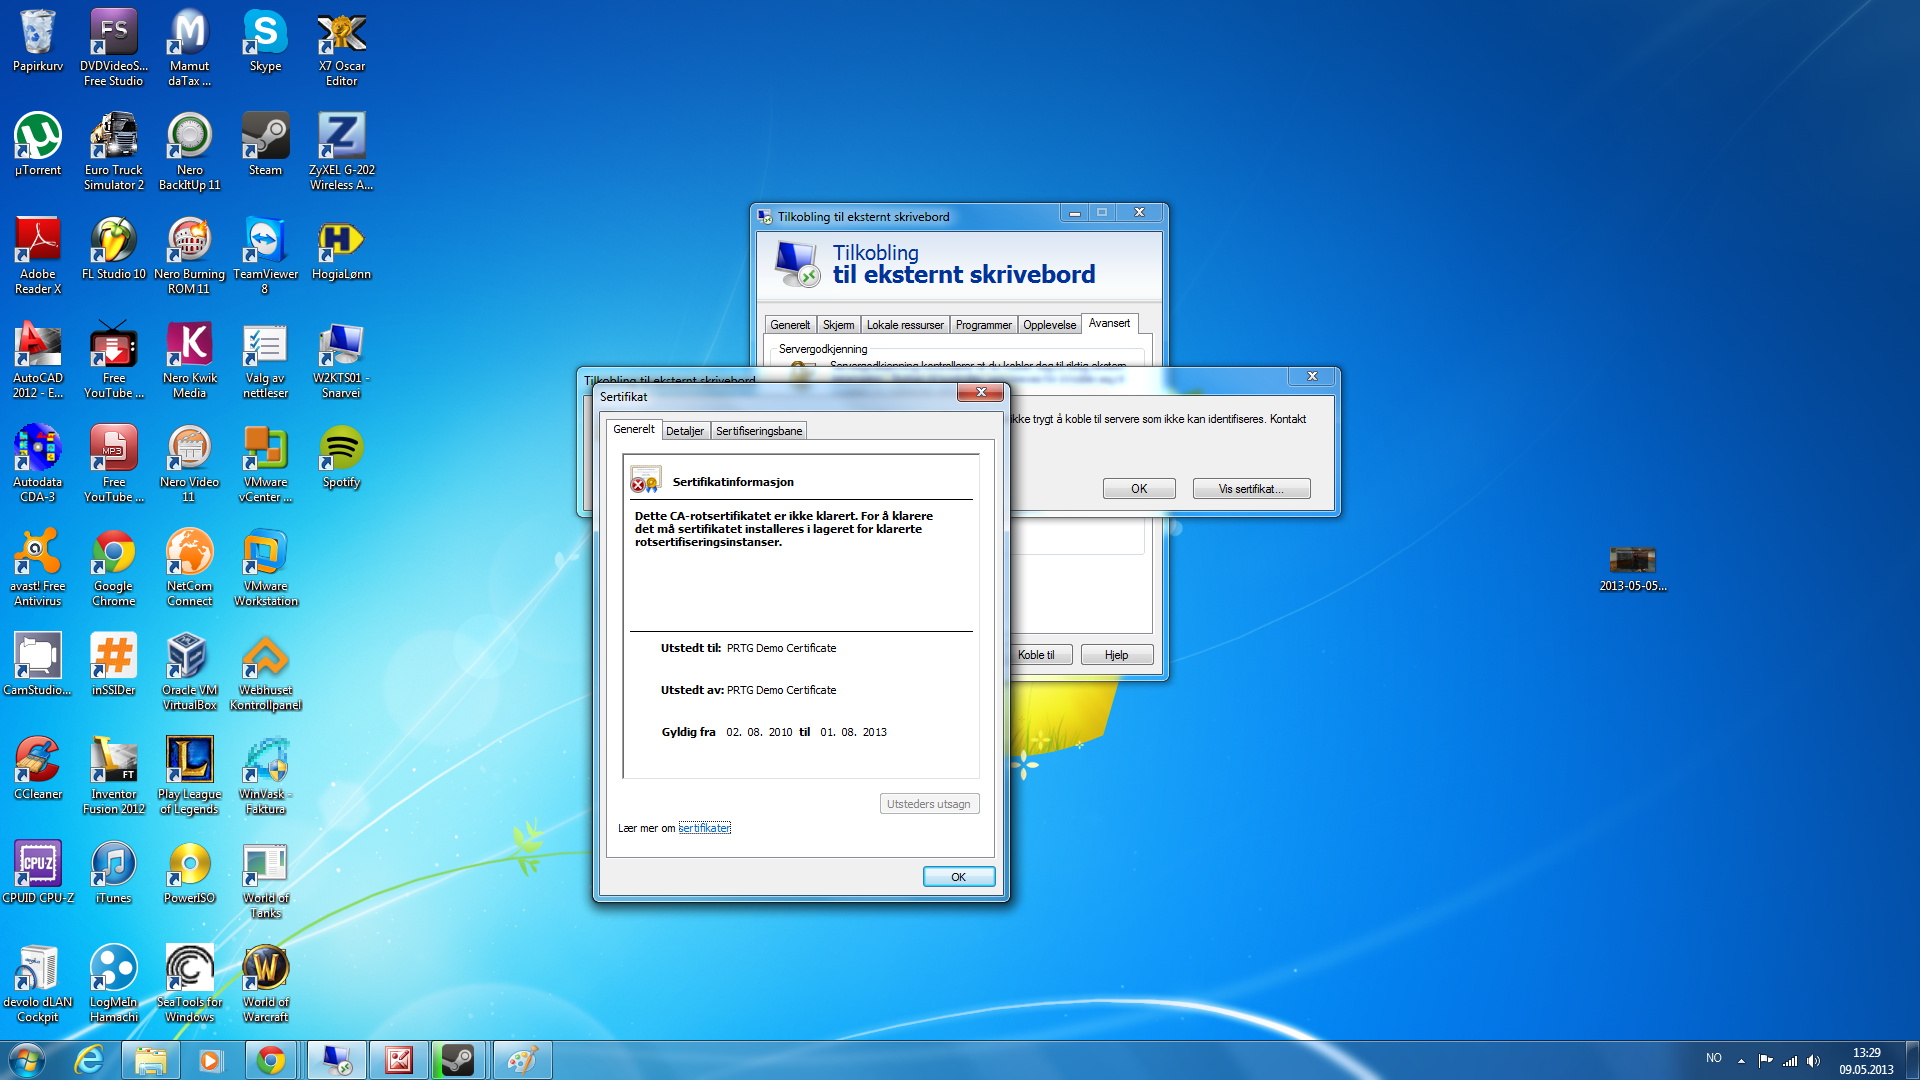Image resolution: width=1920 pixels, height=1080 pixels.
Task: Follow the sertifikater help link
Action: click(x=705, y=828)
